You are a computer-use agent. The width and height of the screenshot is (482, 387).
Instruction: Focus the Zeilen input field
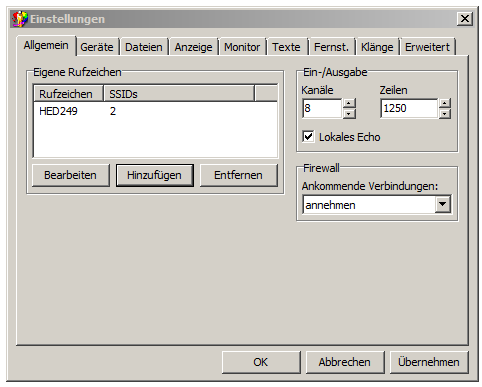(409, 108)
